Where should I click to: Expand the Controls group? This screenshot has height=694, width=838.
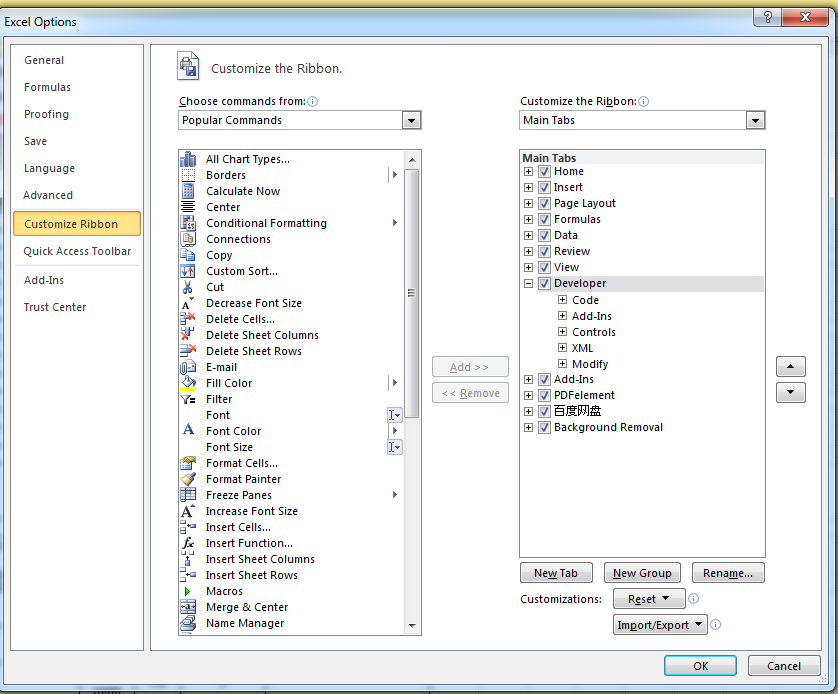[x=562, y=332]
